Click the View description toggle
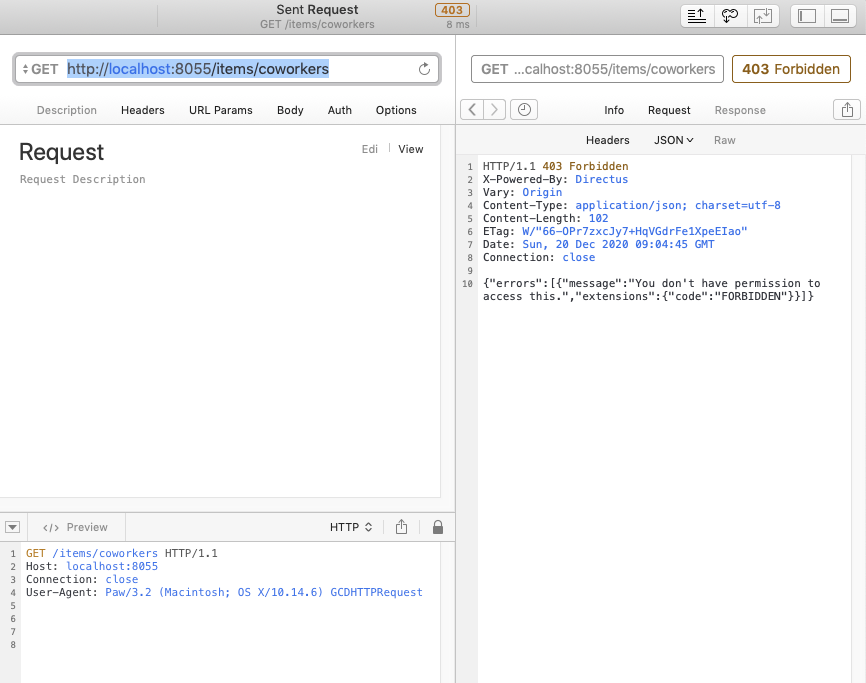The image size is (866, 683). point(410,149)
